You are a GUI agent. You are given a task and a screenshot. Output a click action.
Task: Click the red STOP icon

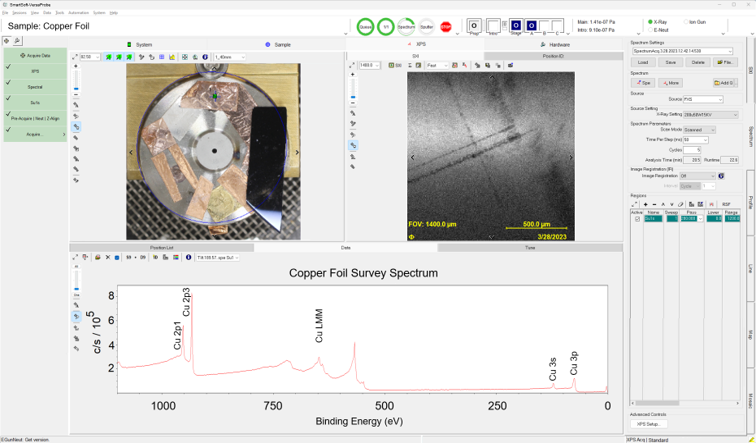(446, 27)
